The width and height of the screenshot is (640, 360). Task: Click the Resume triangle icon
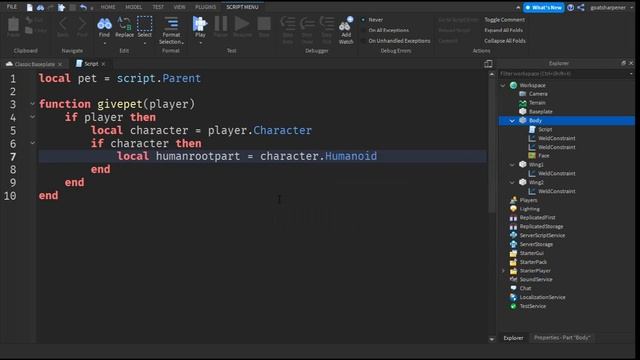[242, 24]
